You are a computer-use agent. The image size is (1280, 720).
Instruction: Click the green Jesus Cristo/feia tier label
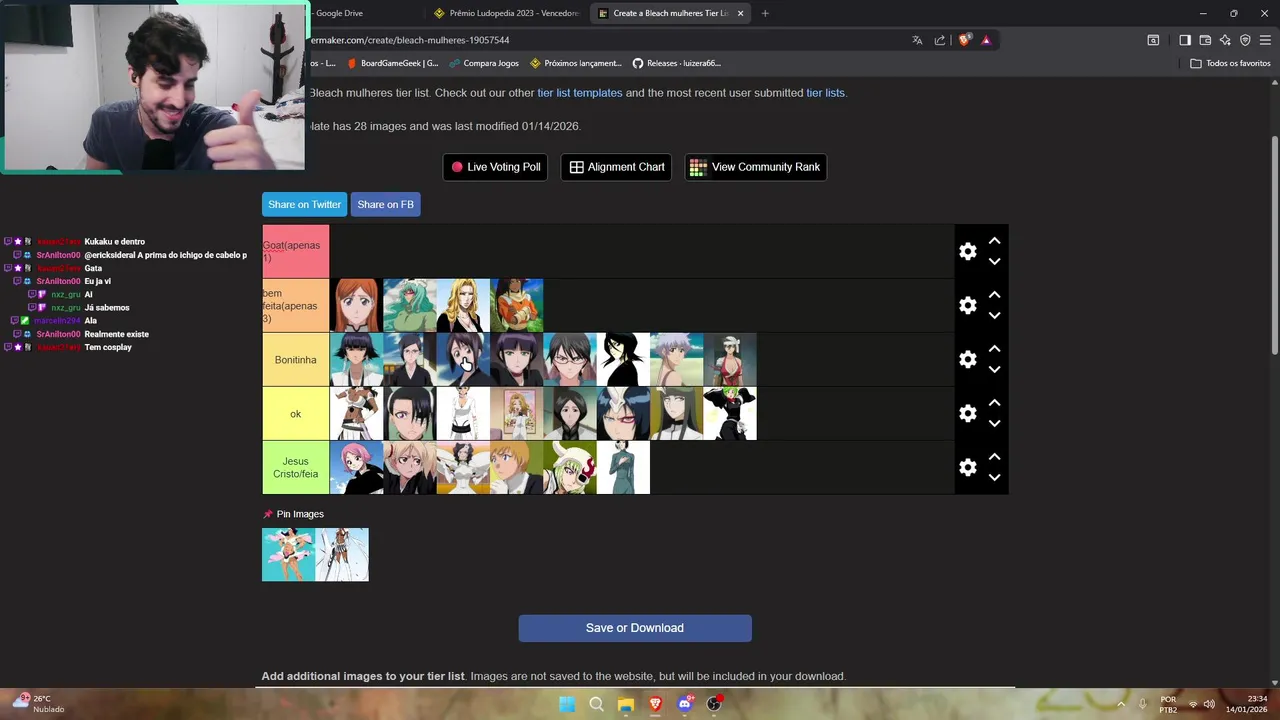click(295, 468)
